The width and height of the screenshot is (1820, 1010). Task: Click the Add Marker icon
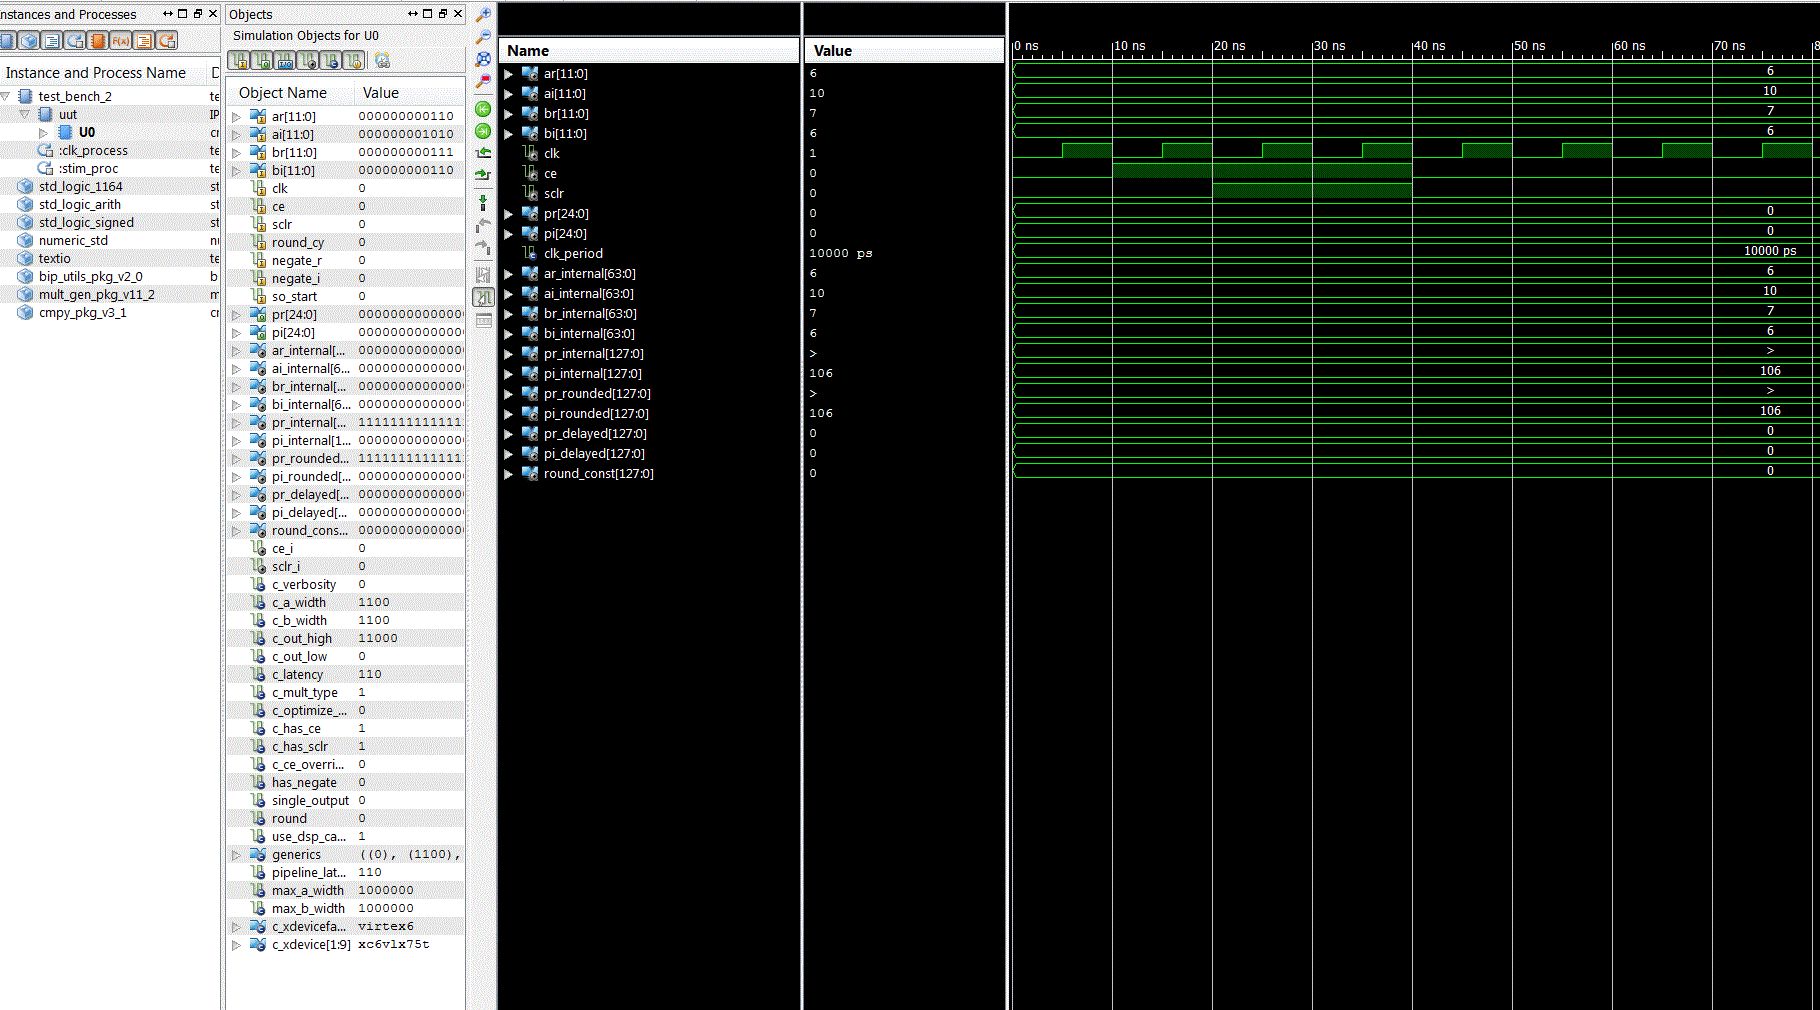point(483,203)
